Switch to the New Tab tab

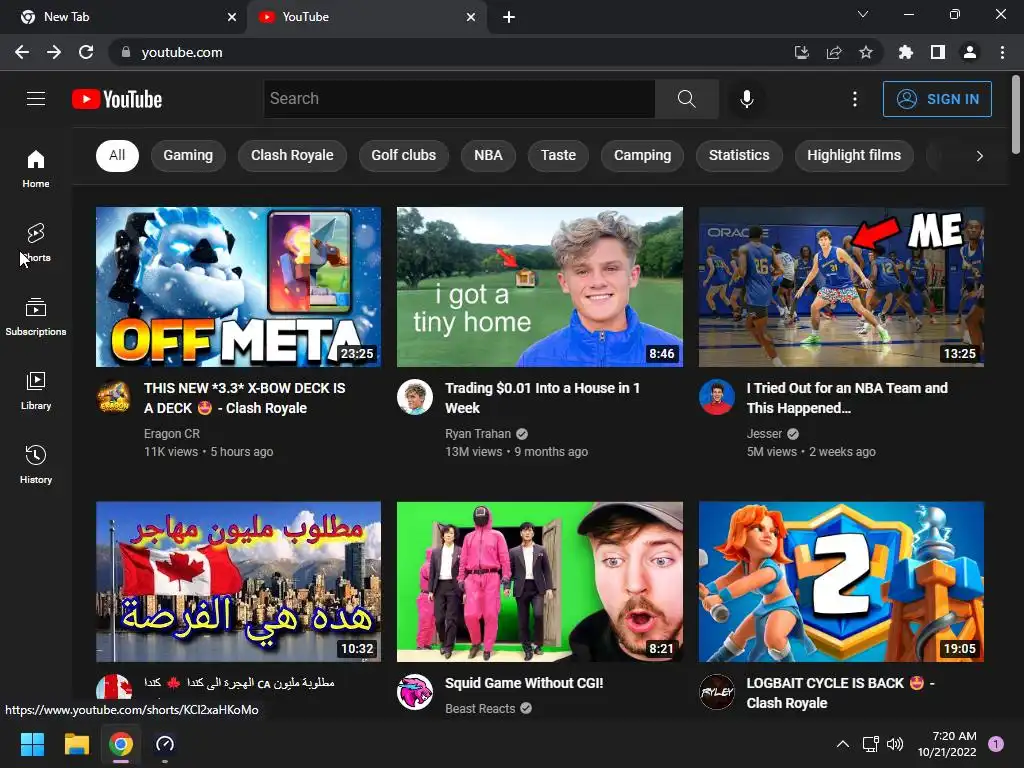(x=124, y=17)
